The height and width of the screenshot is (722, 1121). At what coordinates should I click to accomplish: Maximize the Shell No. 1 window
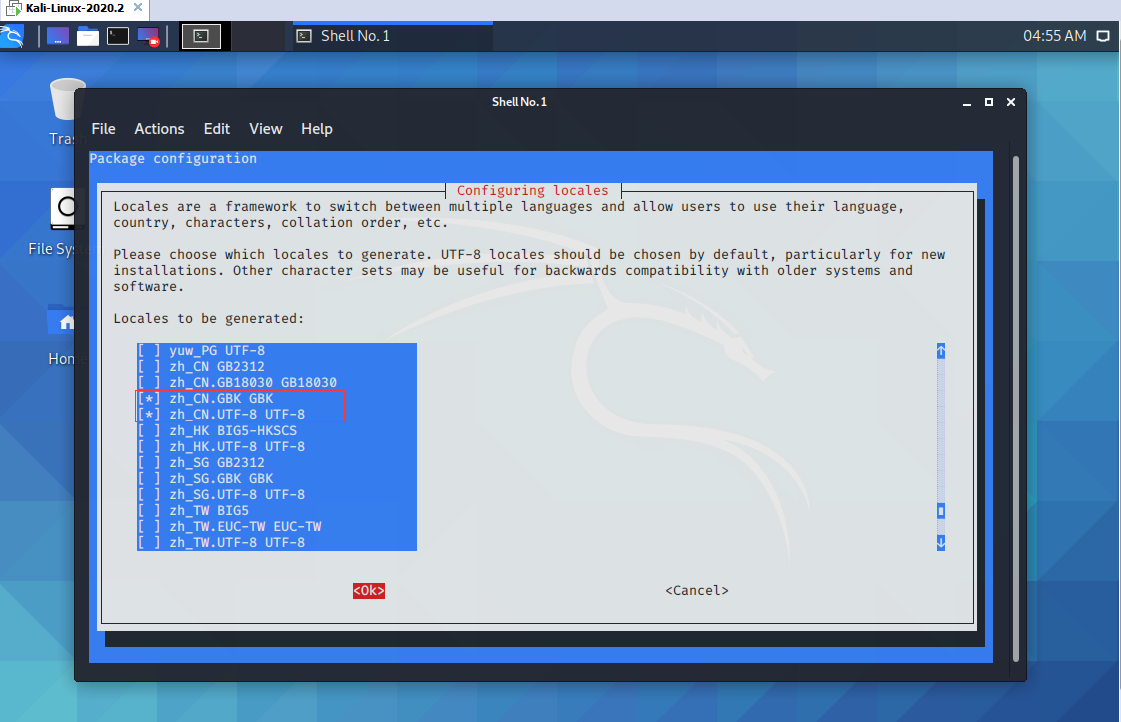coord(989,102)
